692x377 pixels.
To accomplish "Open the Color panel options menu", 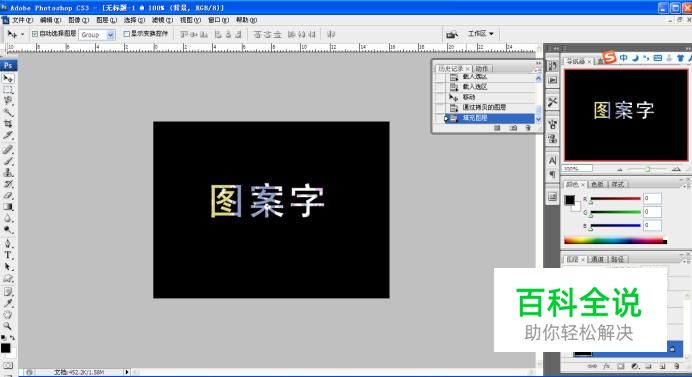I will tap(687, 186).
